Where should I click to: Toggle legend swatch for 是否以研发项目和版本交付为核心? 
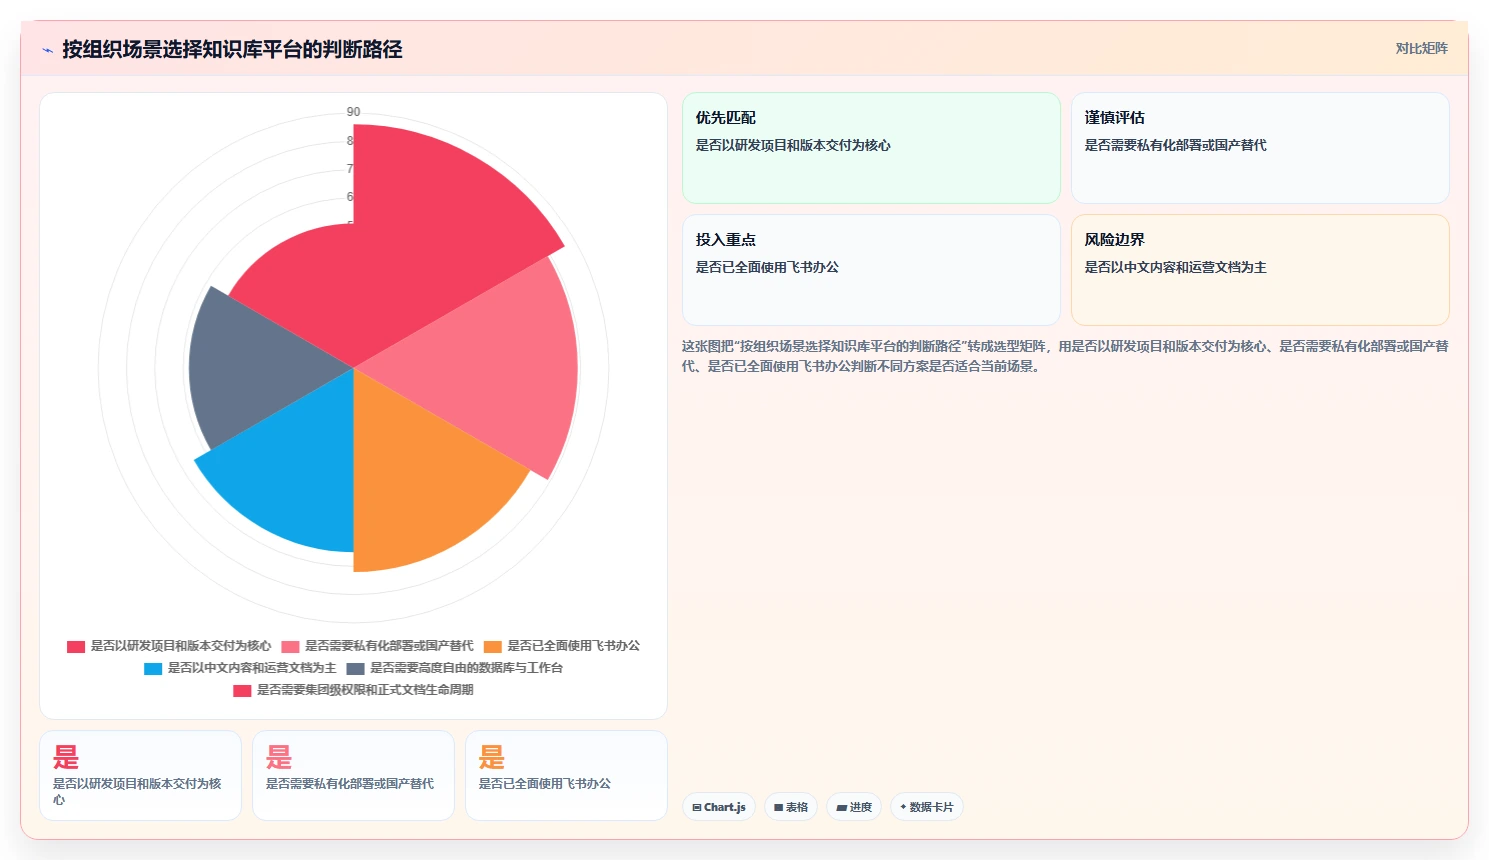point(76,646)
